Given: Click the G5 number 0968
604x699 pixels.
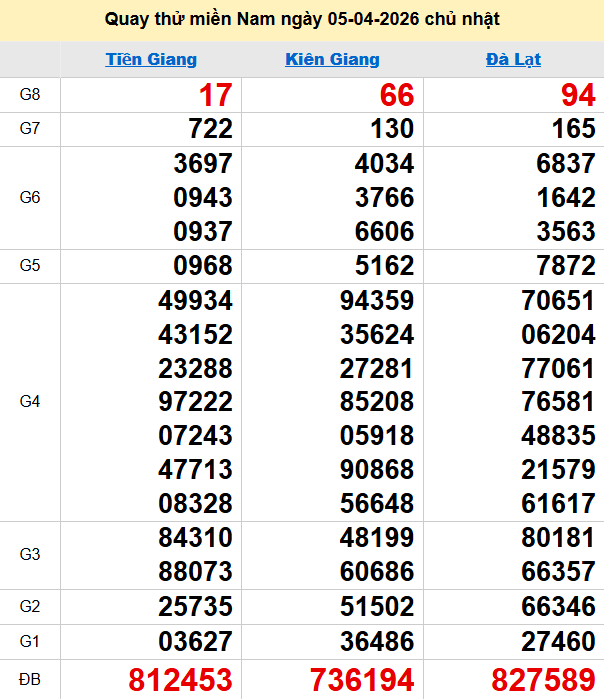Looking at the screenshot, I should 203,266.
